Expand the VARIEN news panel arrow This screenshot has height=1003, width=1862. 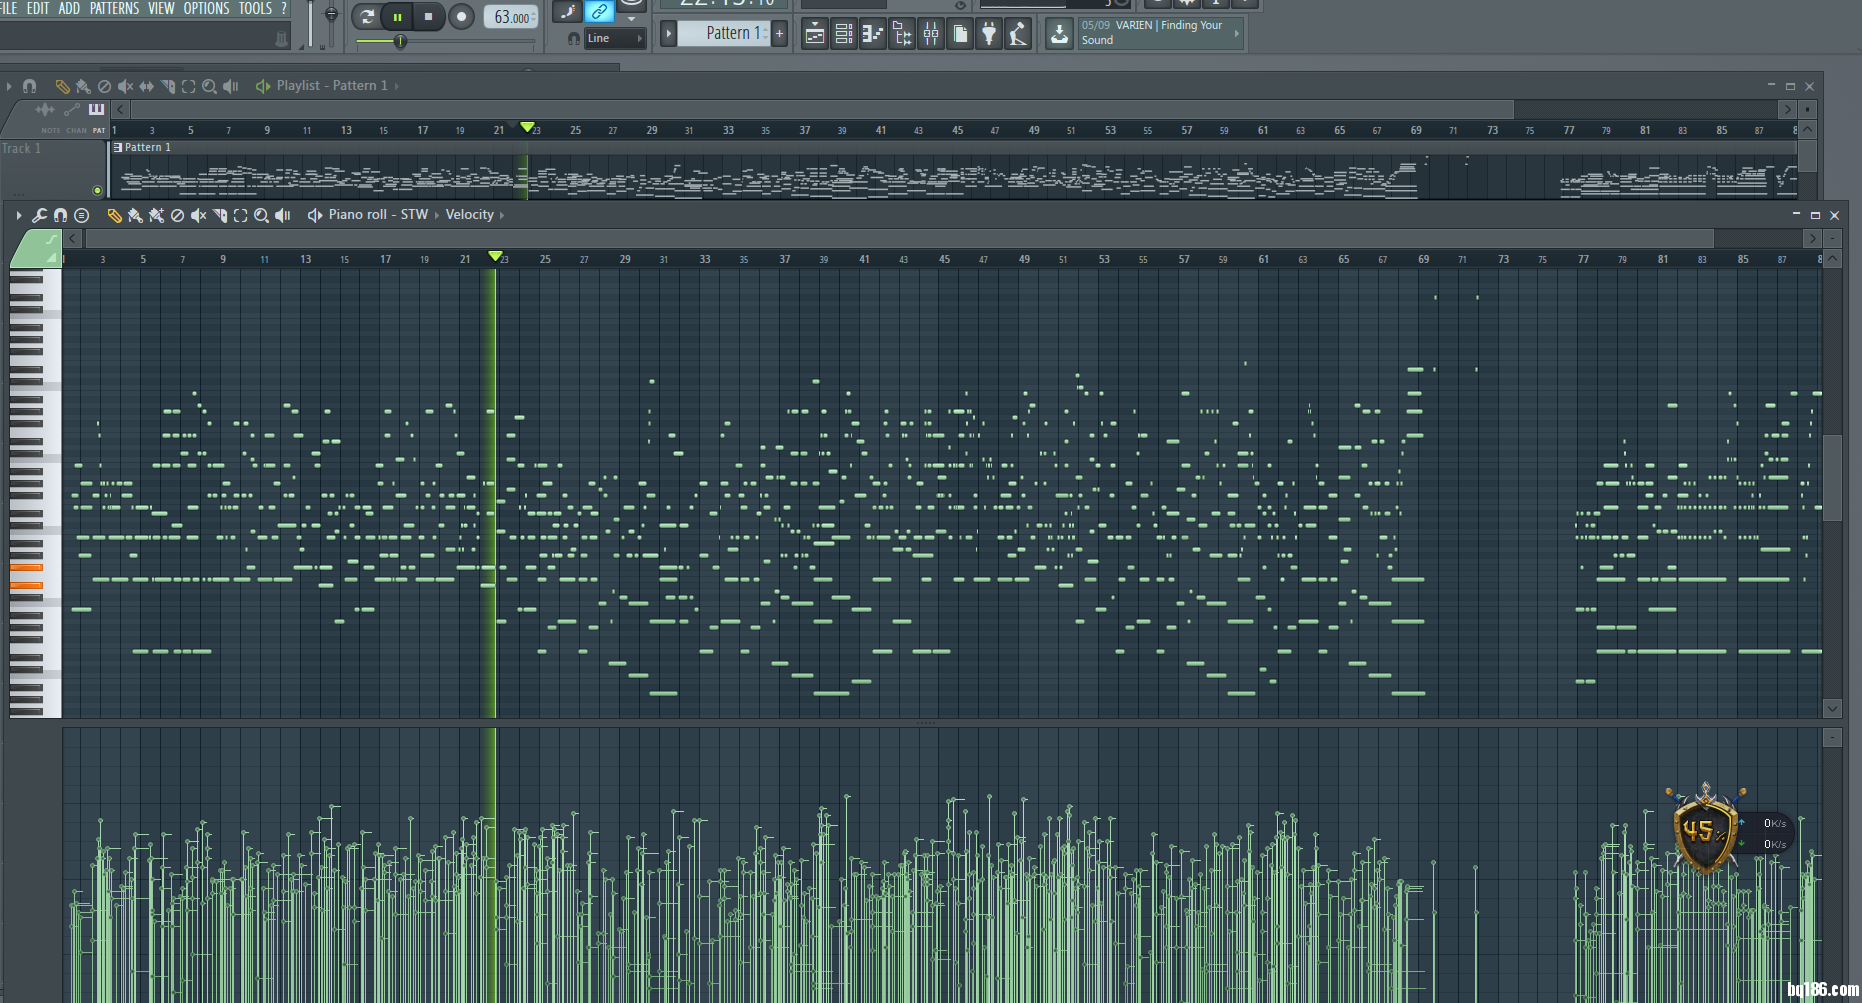coord(1237,33)
